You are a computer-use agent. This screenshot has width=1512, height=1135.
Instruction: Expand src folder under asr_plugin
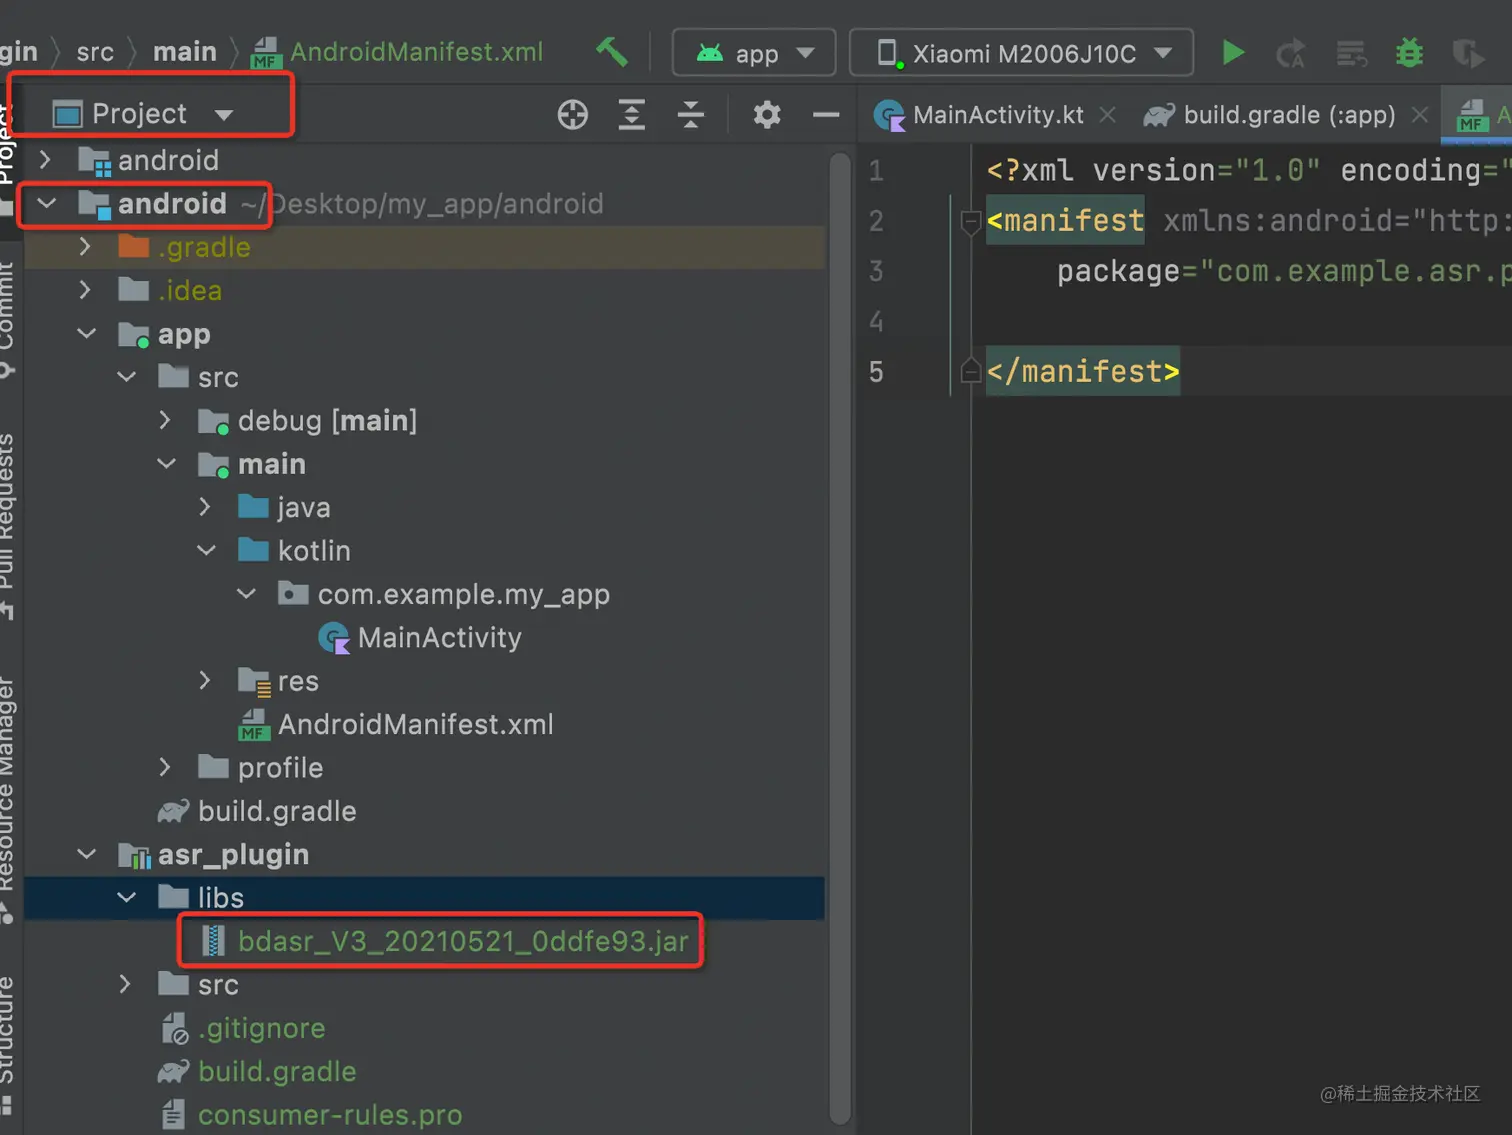click(126, 984)
